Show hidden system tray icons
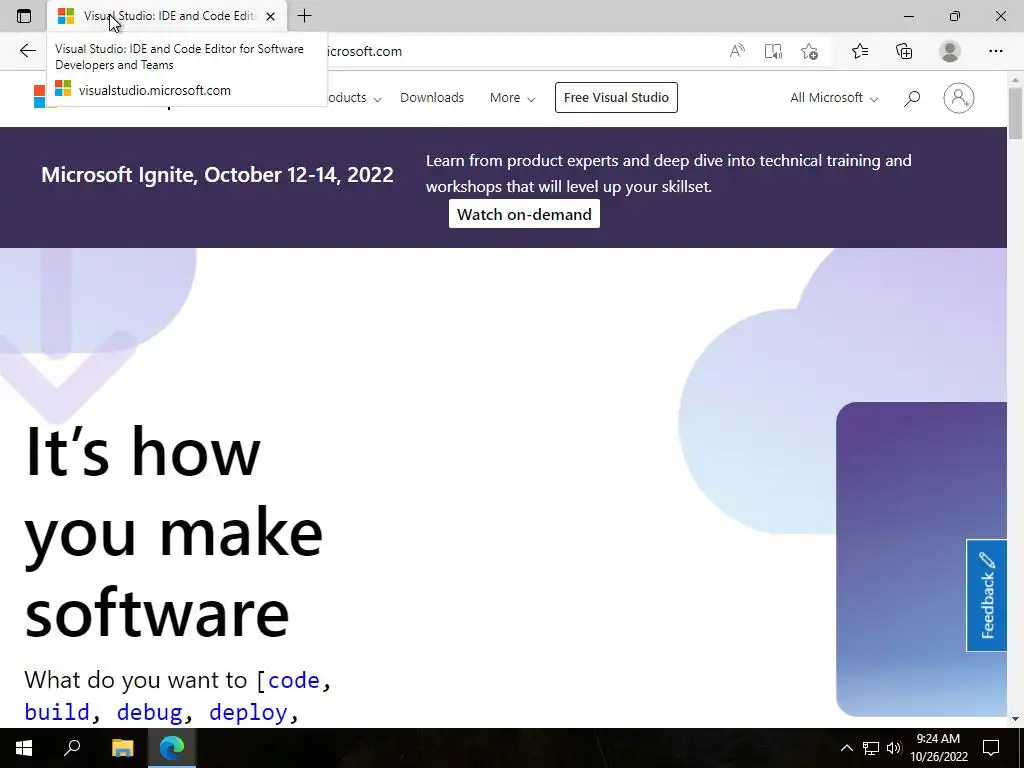 click(x=846, y=748)
